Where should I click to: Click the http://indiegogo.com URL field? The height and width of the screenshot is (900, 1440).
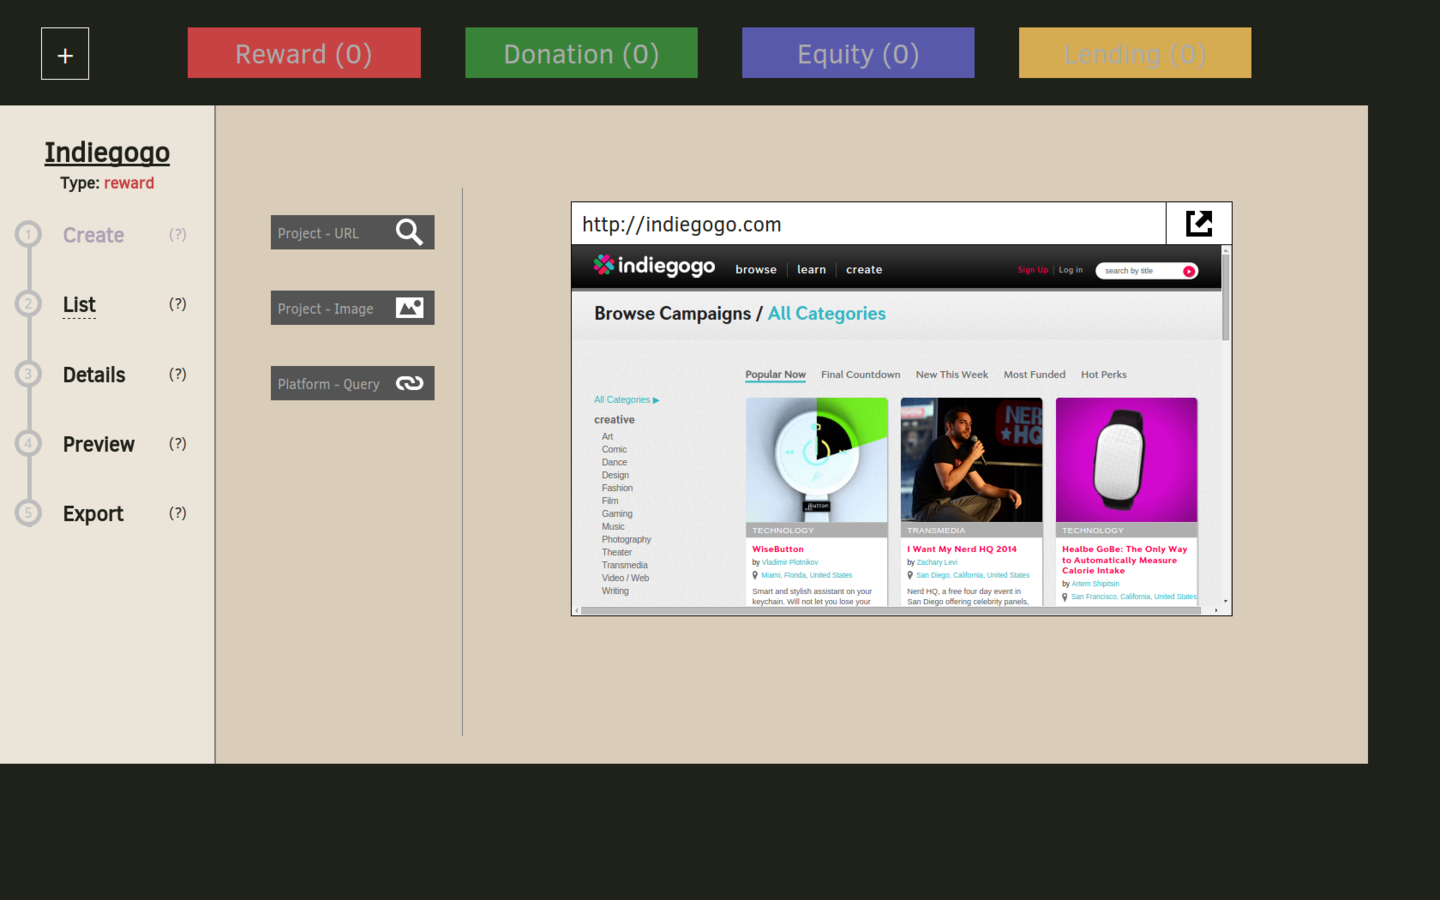868,224
